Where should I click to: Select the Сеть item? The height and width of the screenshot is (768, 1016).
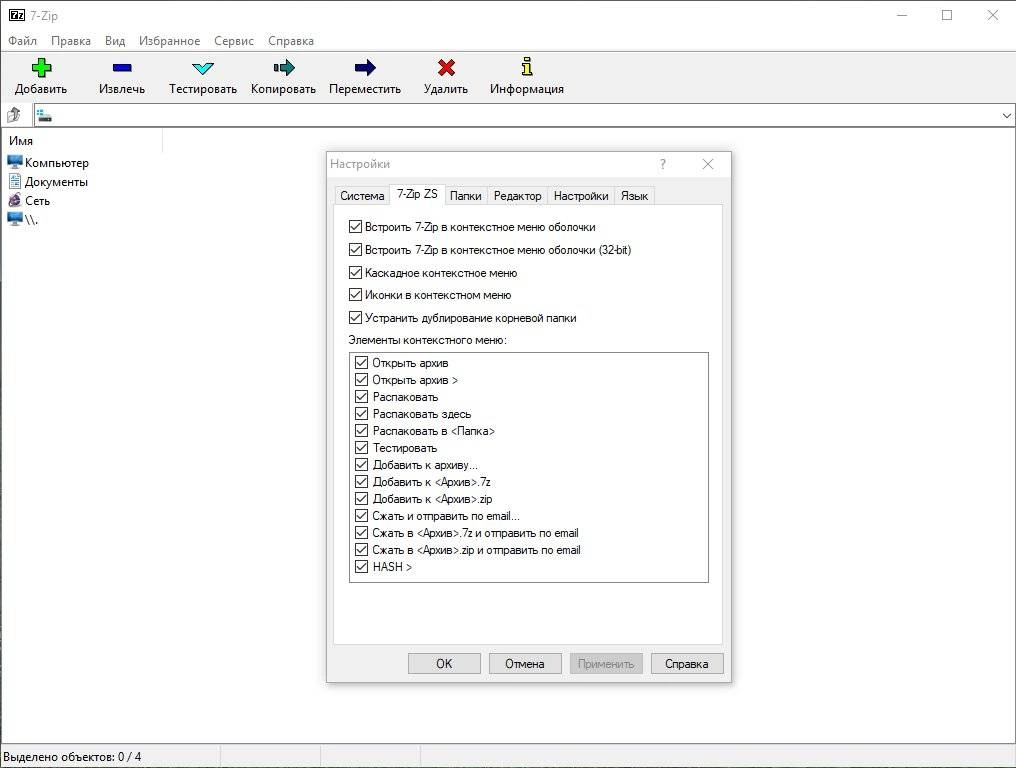pos(29,200)
